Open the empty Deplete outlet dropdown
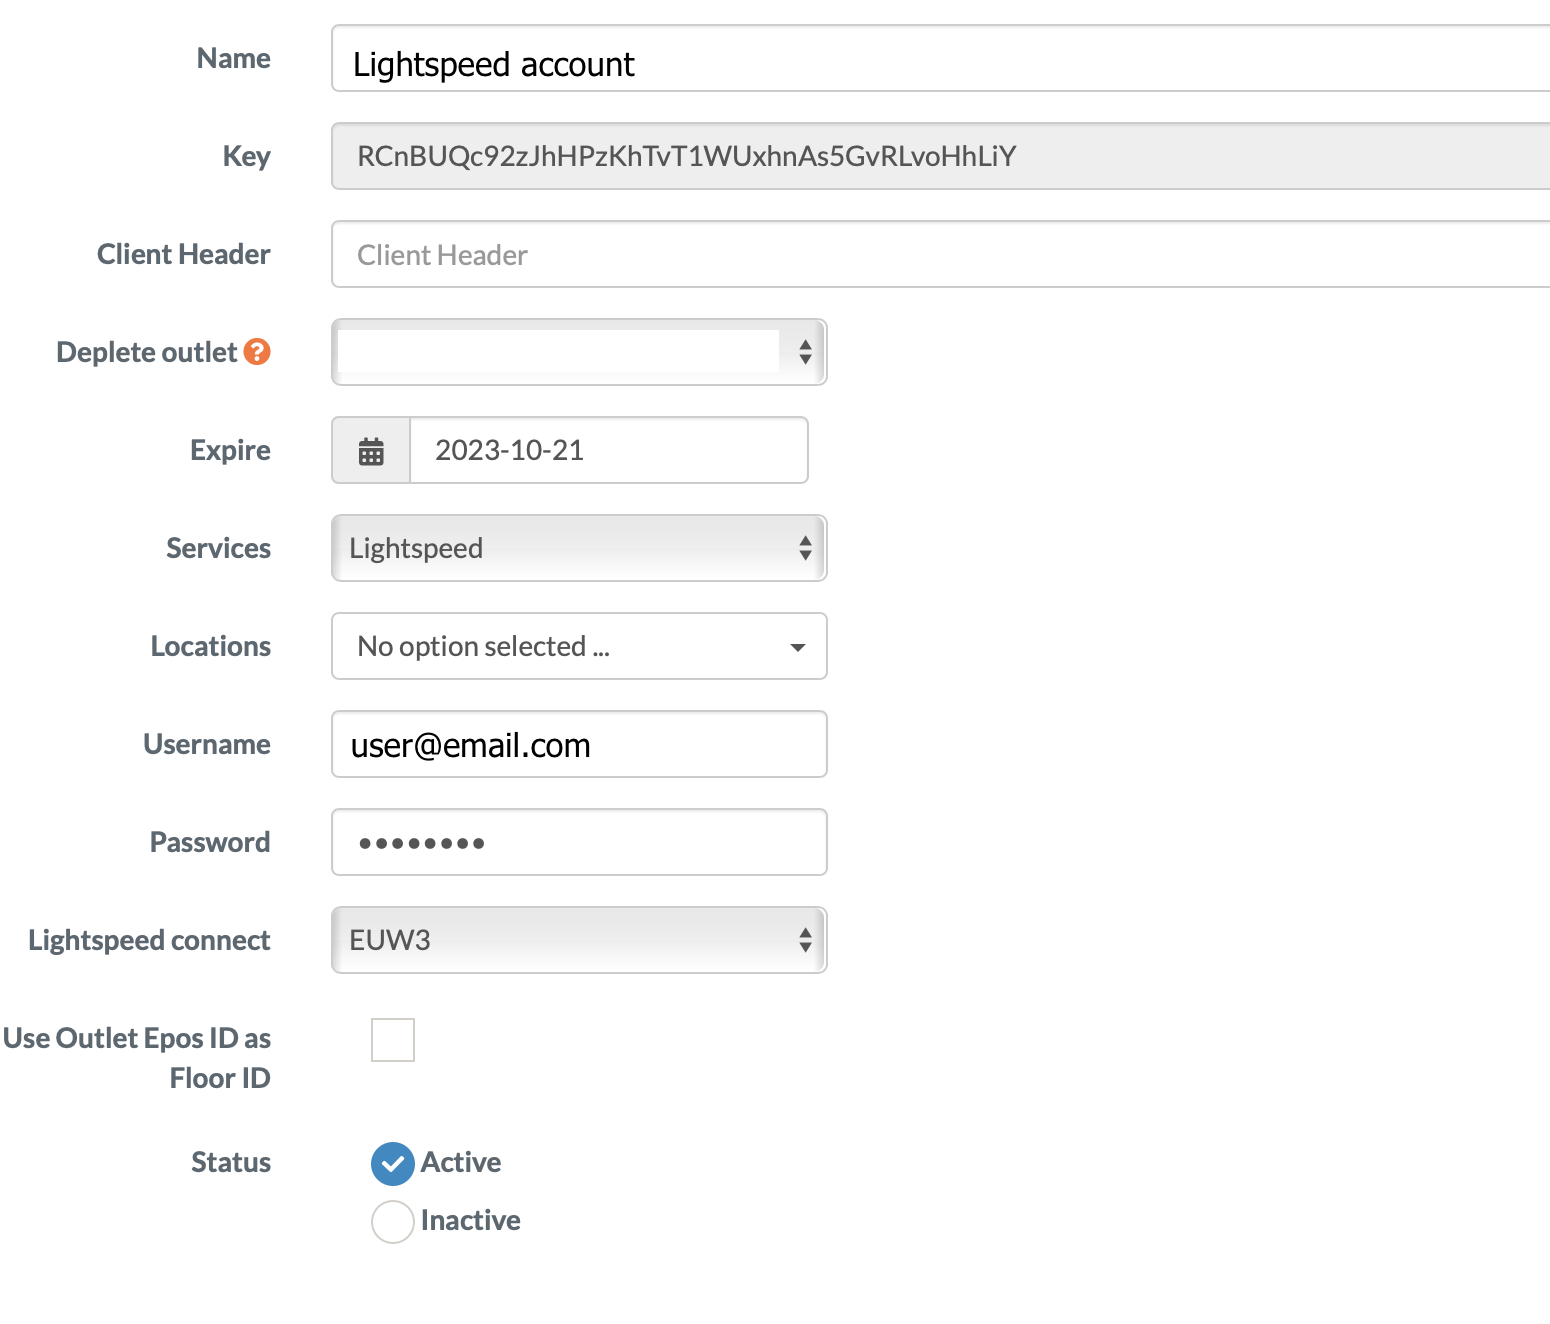This screenshot has height=1324, width=1550. (560, 352)
